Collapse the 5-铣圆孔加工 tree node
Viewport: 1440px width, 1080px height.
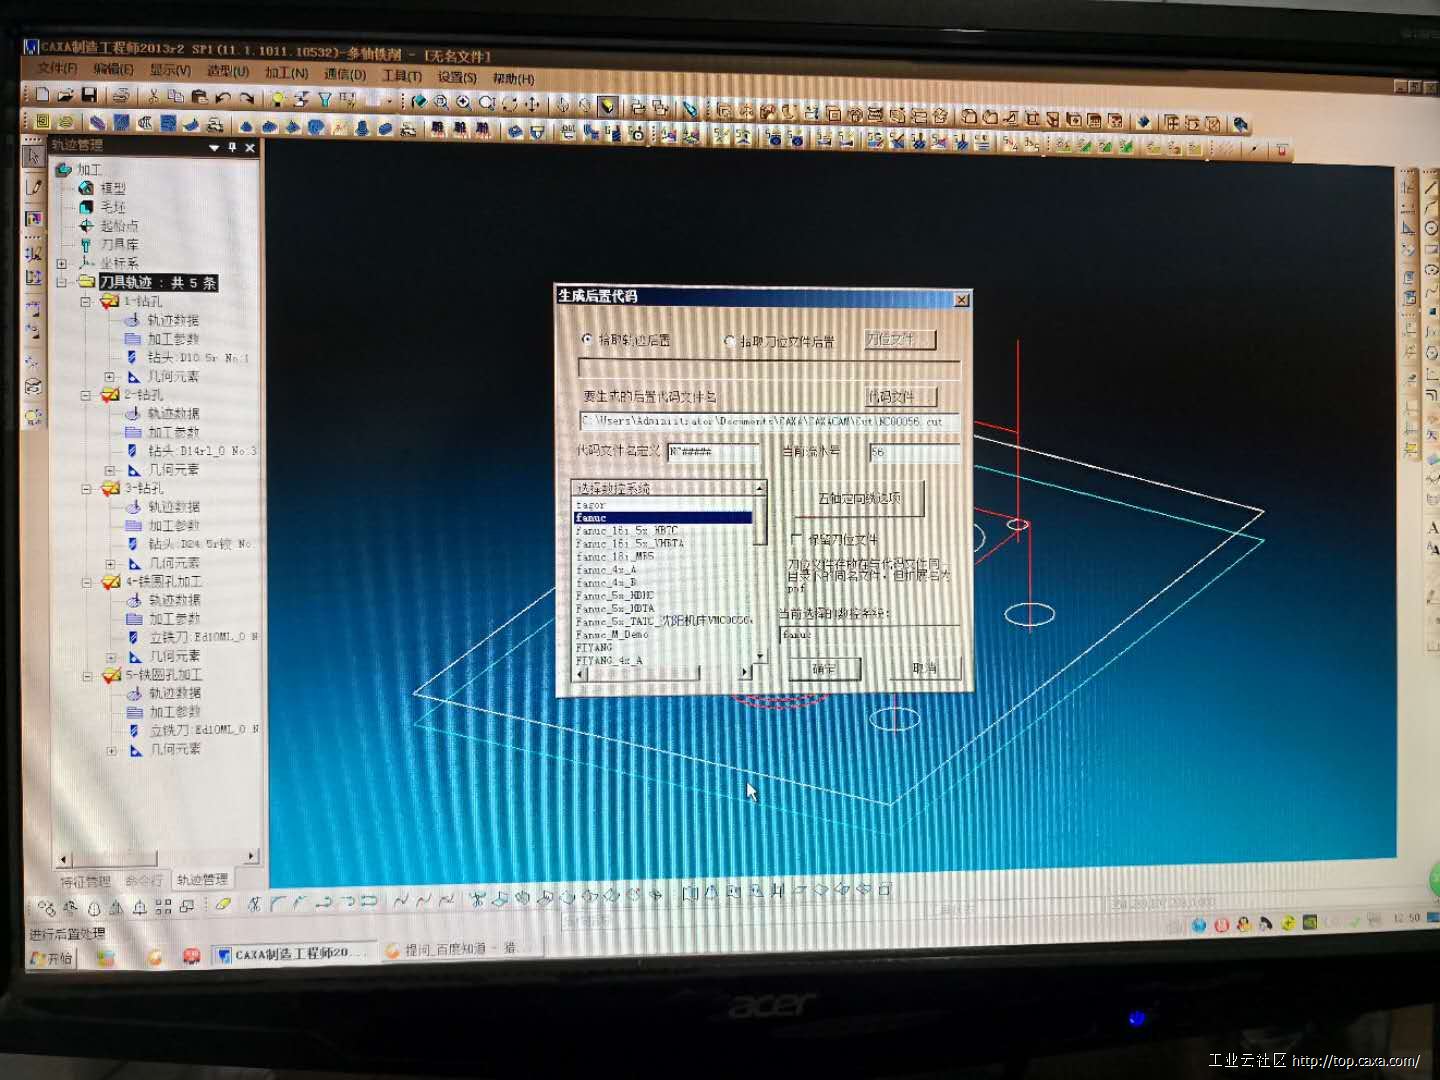coord(88,676)
